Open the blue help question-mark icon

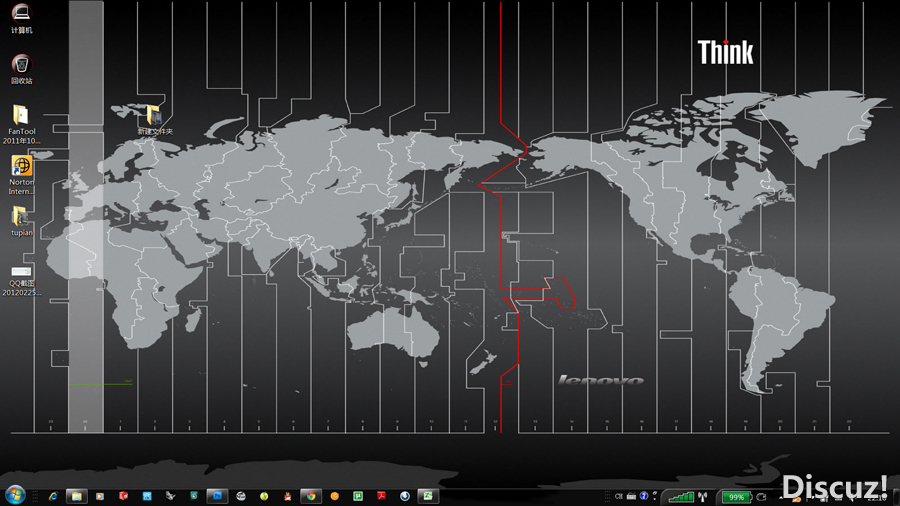pos(644,496)
